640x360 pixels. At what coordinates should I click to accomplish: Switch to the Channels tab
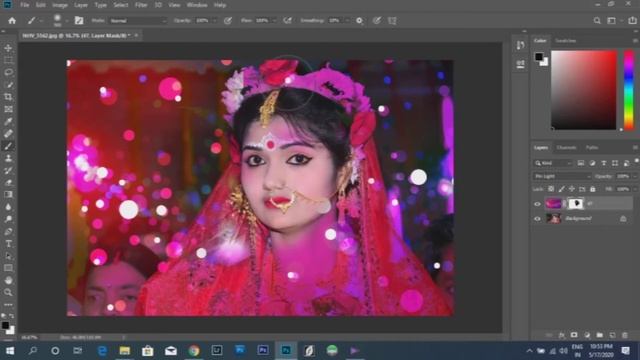click(567, 148)
